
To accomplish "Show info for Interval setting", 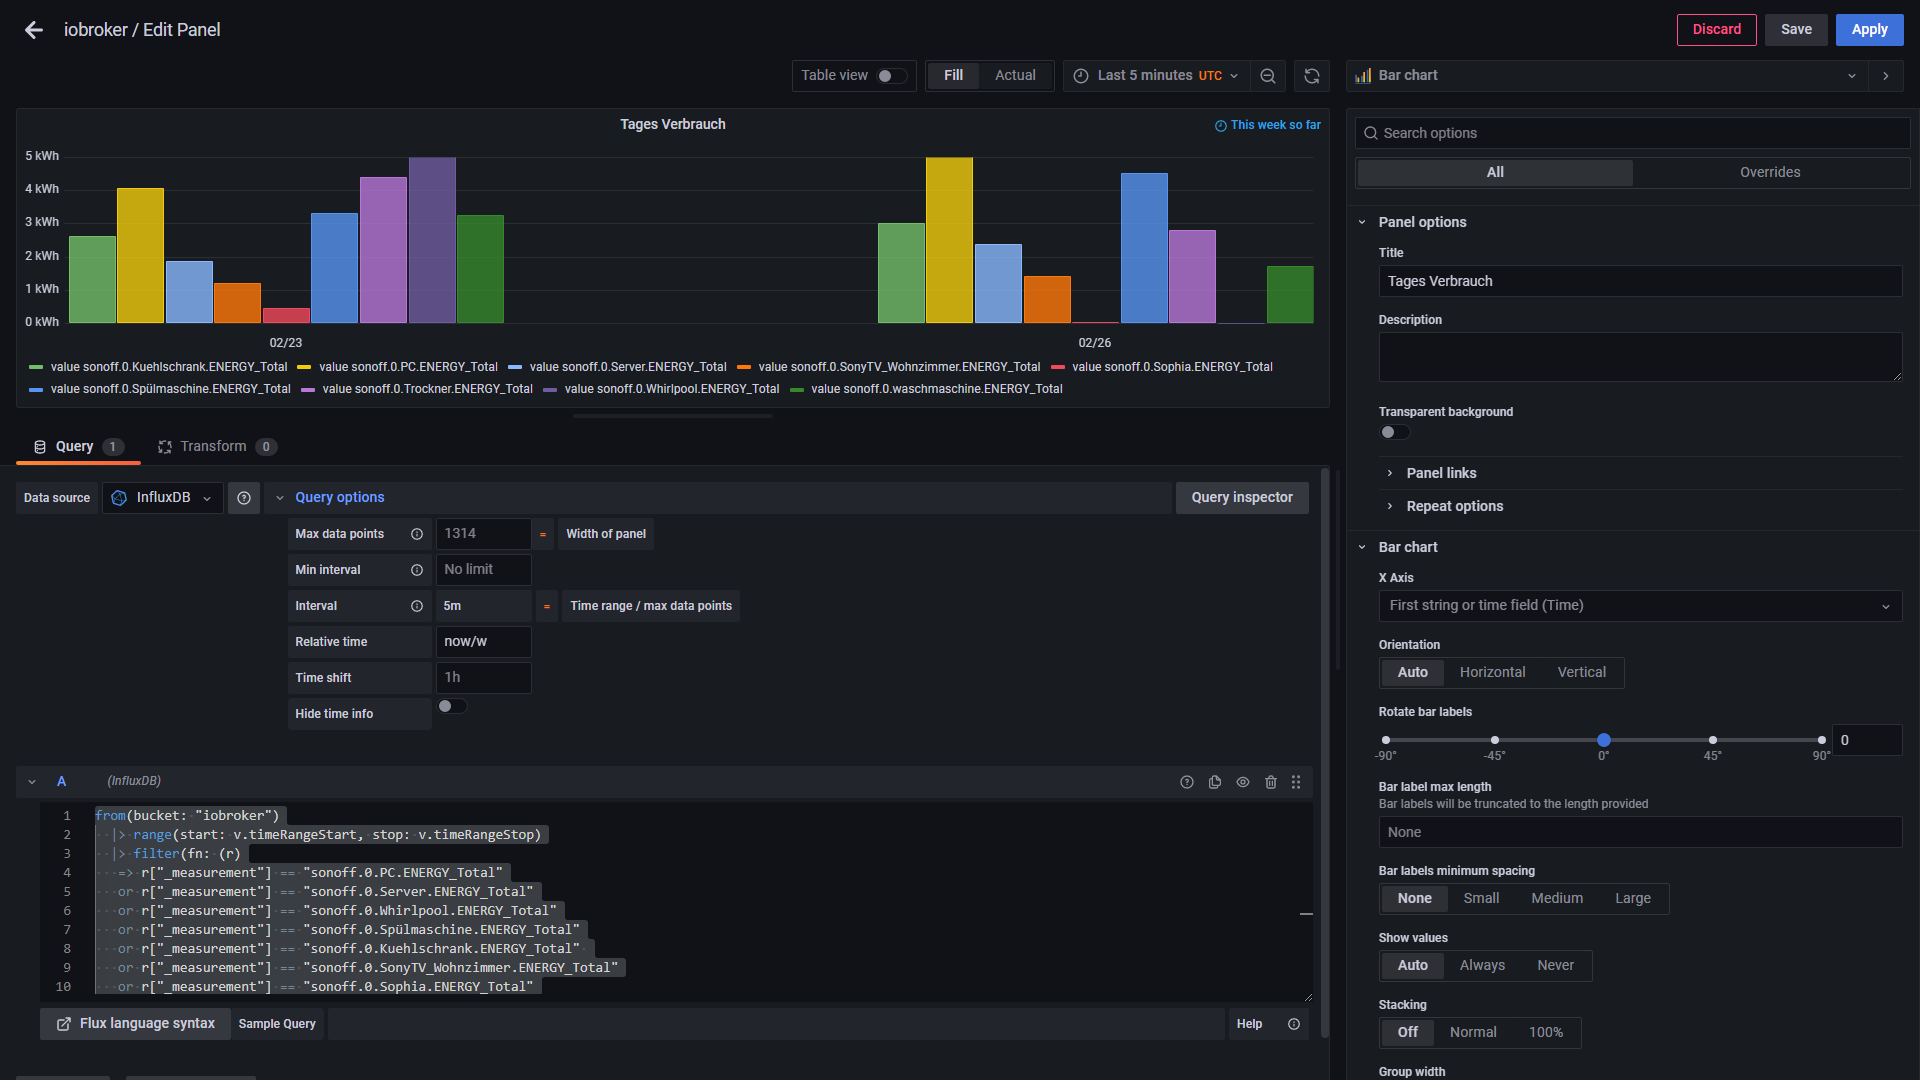I will point(417,606).
